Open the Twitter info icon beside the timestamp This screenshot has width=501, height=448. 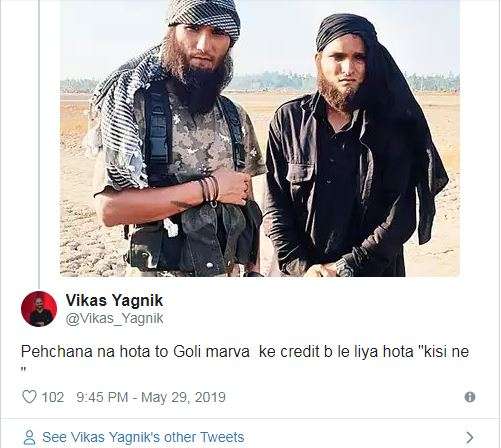[470, 397]
